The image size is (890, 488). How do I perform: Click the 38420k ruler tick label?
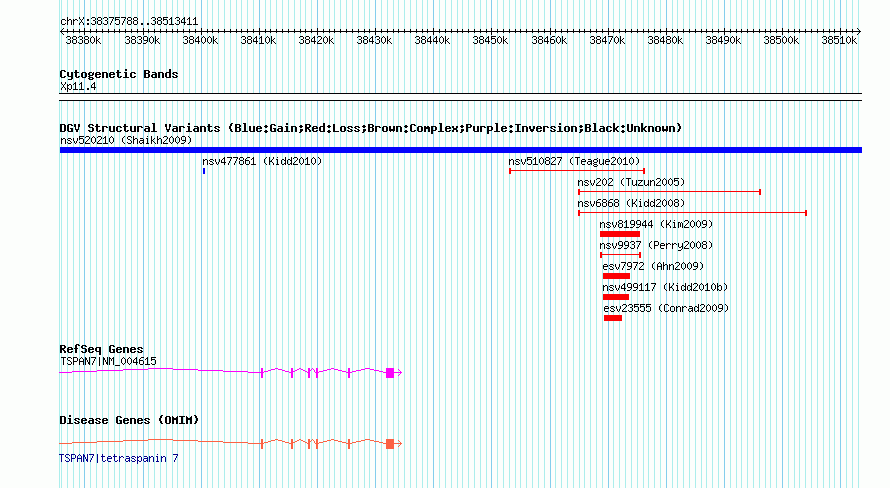click(316, 40)
